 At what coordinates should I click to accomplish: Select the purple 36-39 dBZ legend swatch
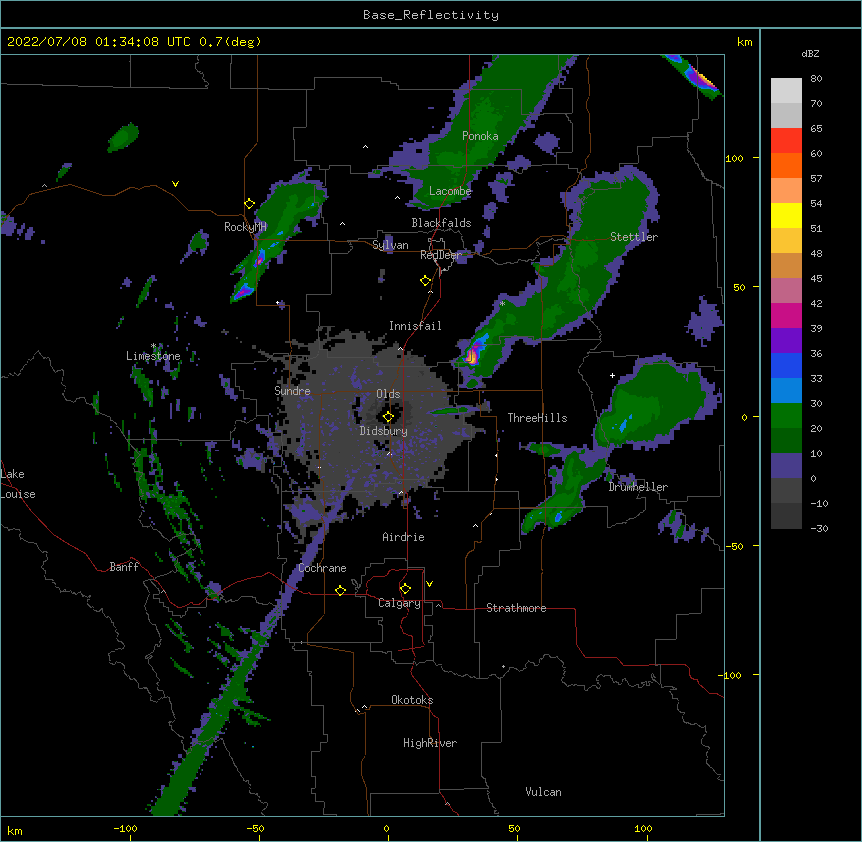[x=786, y=341]
